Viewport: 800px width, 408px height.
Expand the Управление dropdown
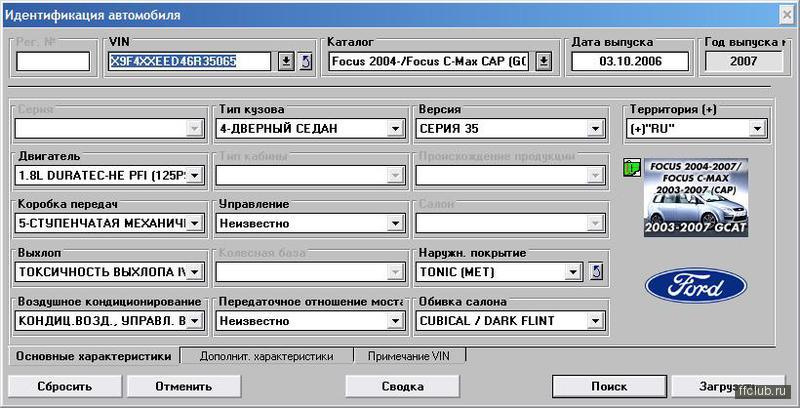395,223
